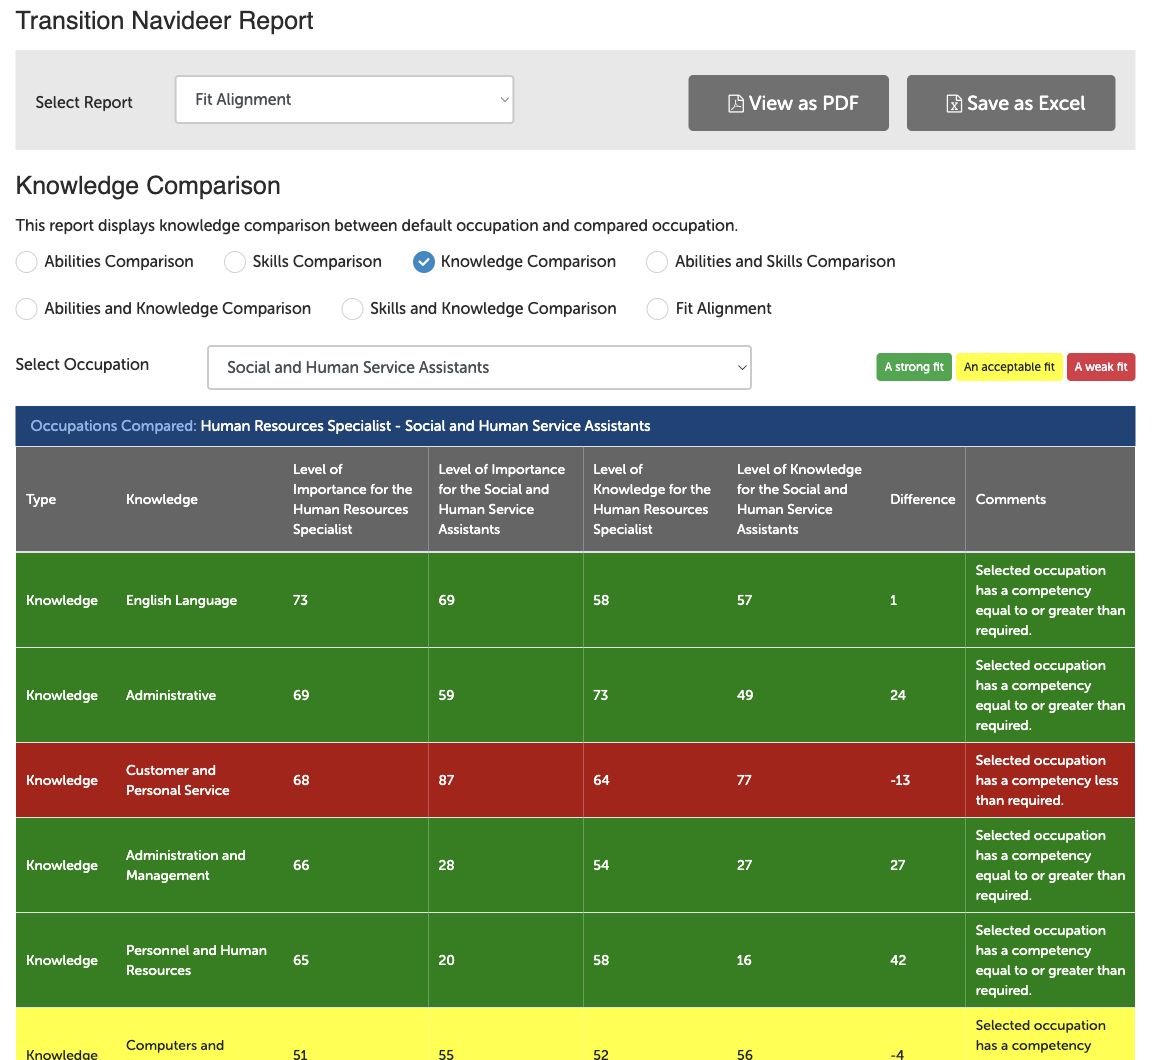Click the An acceptable fit yellow legend

click(x=1009, y=367)
